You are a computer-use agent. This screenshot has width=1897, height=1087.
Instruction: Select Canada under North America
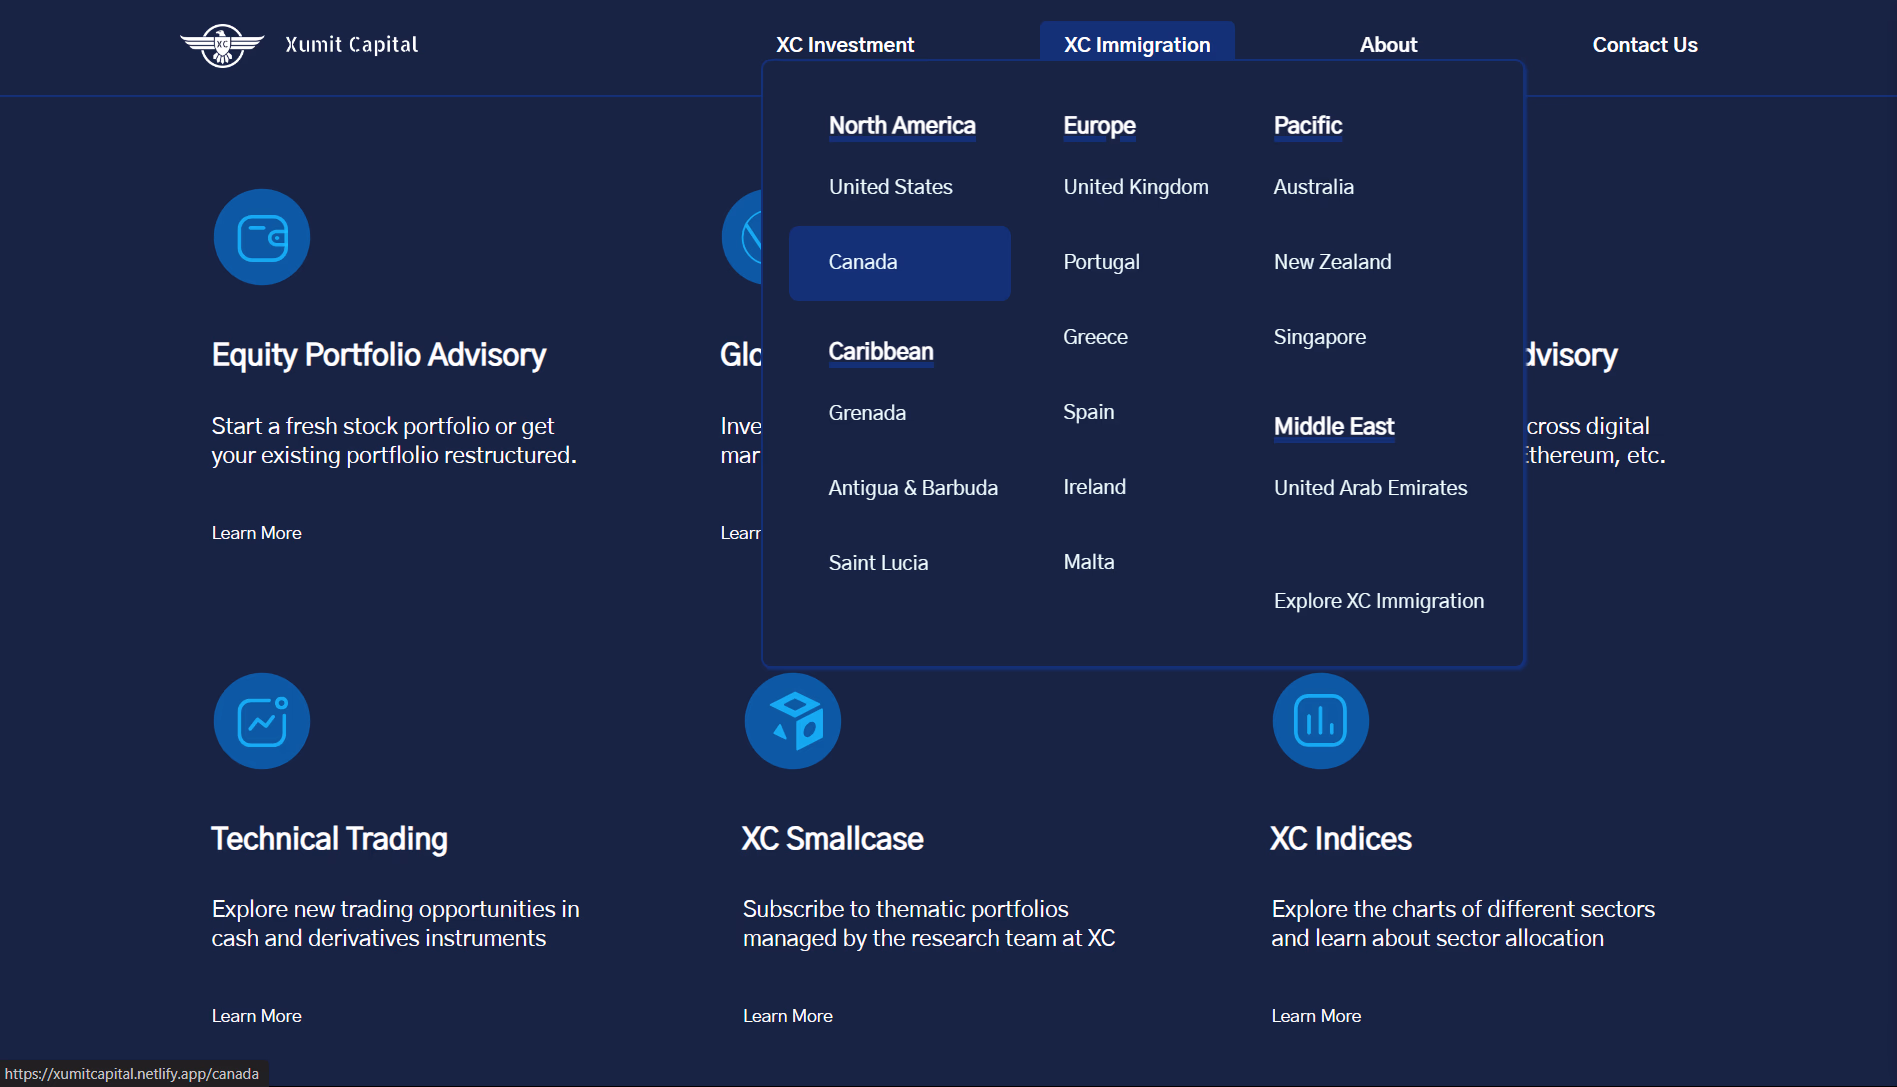(862, 262)
